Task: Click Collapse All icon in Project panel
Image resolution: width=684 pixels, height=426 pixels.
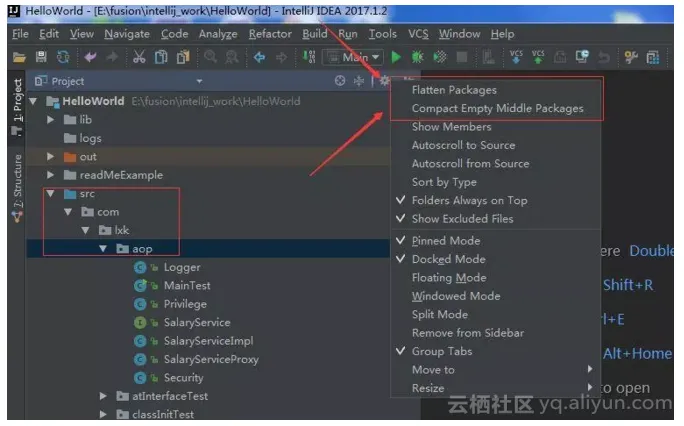Action: point(359,81)
